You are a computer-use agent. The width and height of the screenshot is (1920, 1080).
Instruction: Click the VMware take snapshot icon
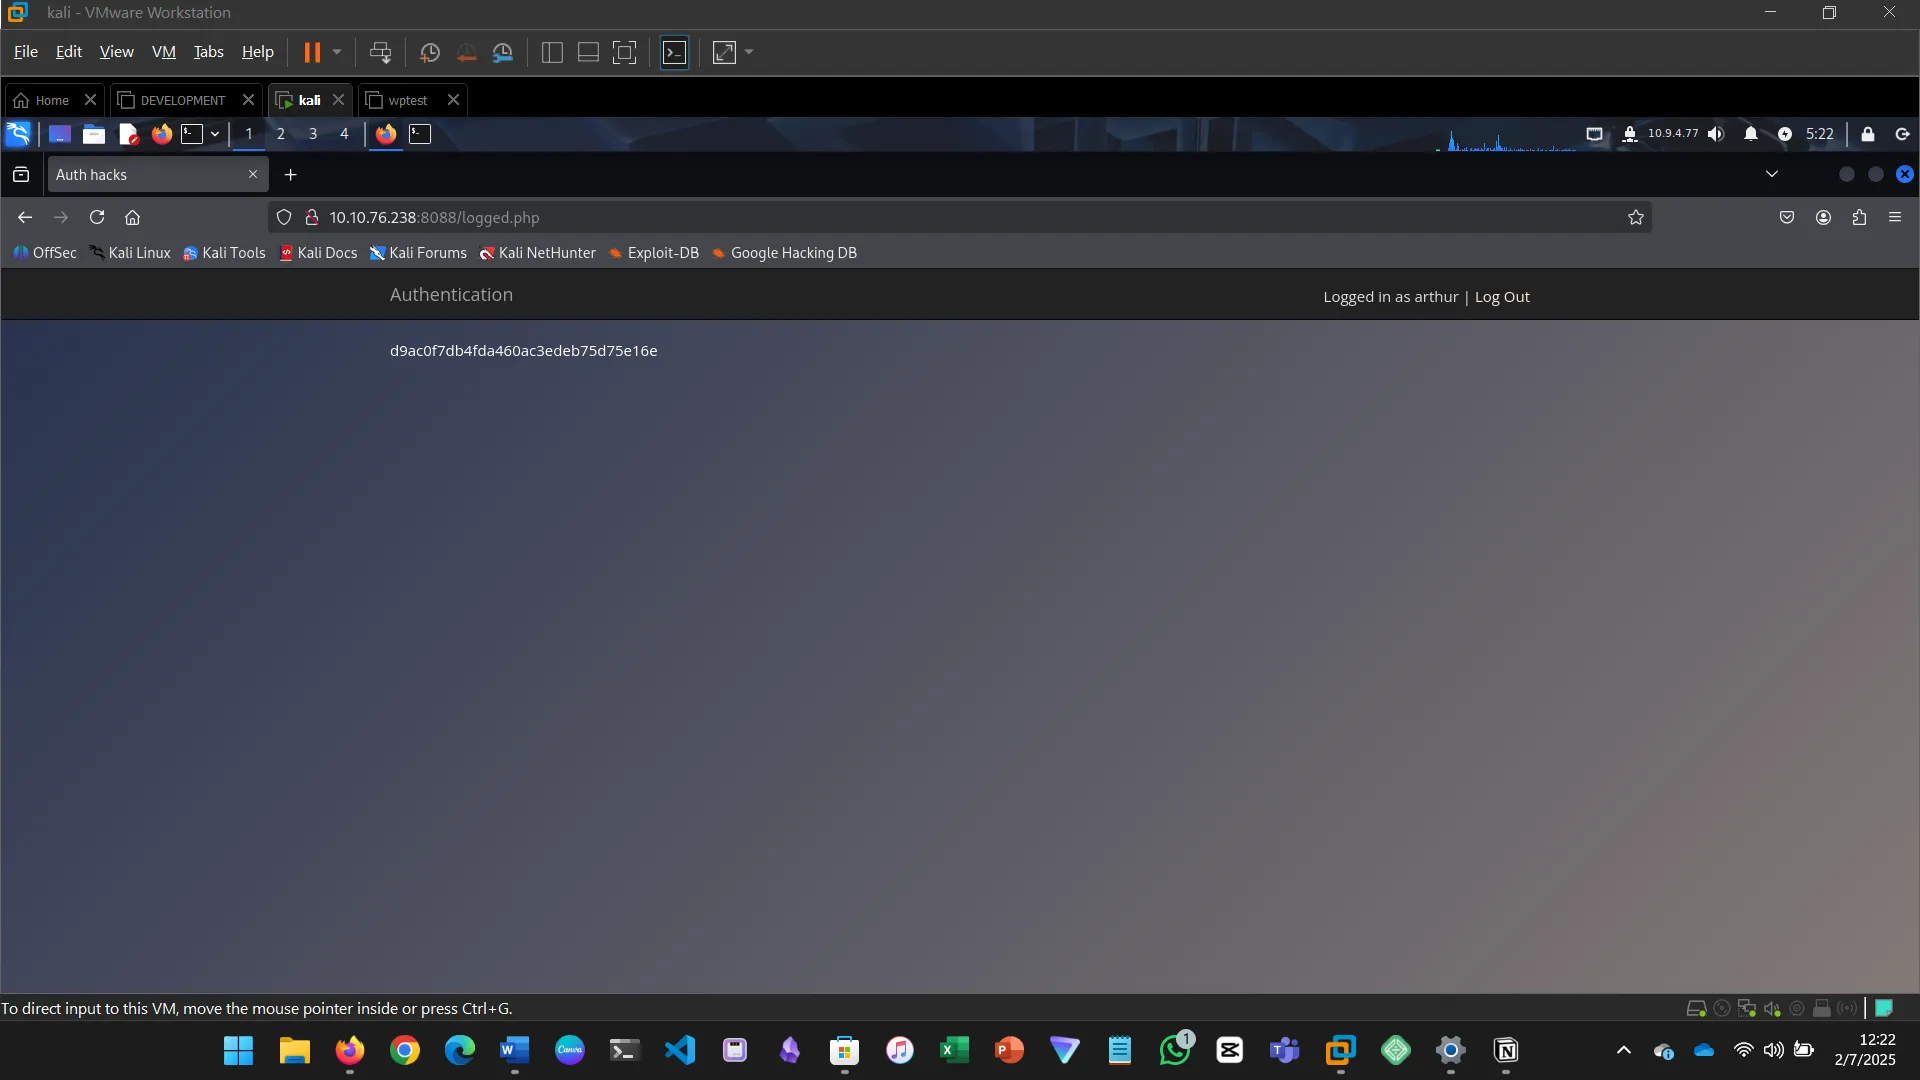430,53
